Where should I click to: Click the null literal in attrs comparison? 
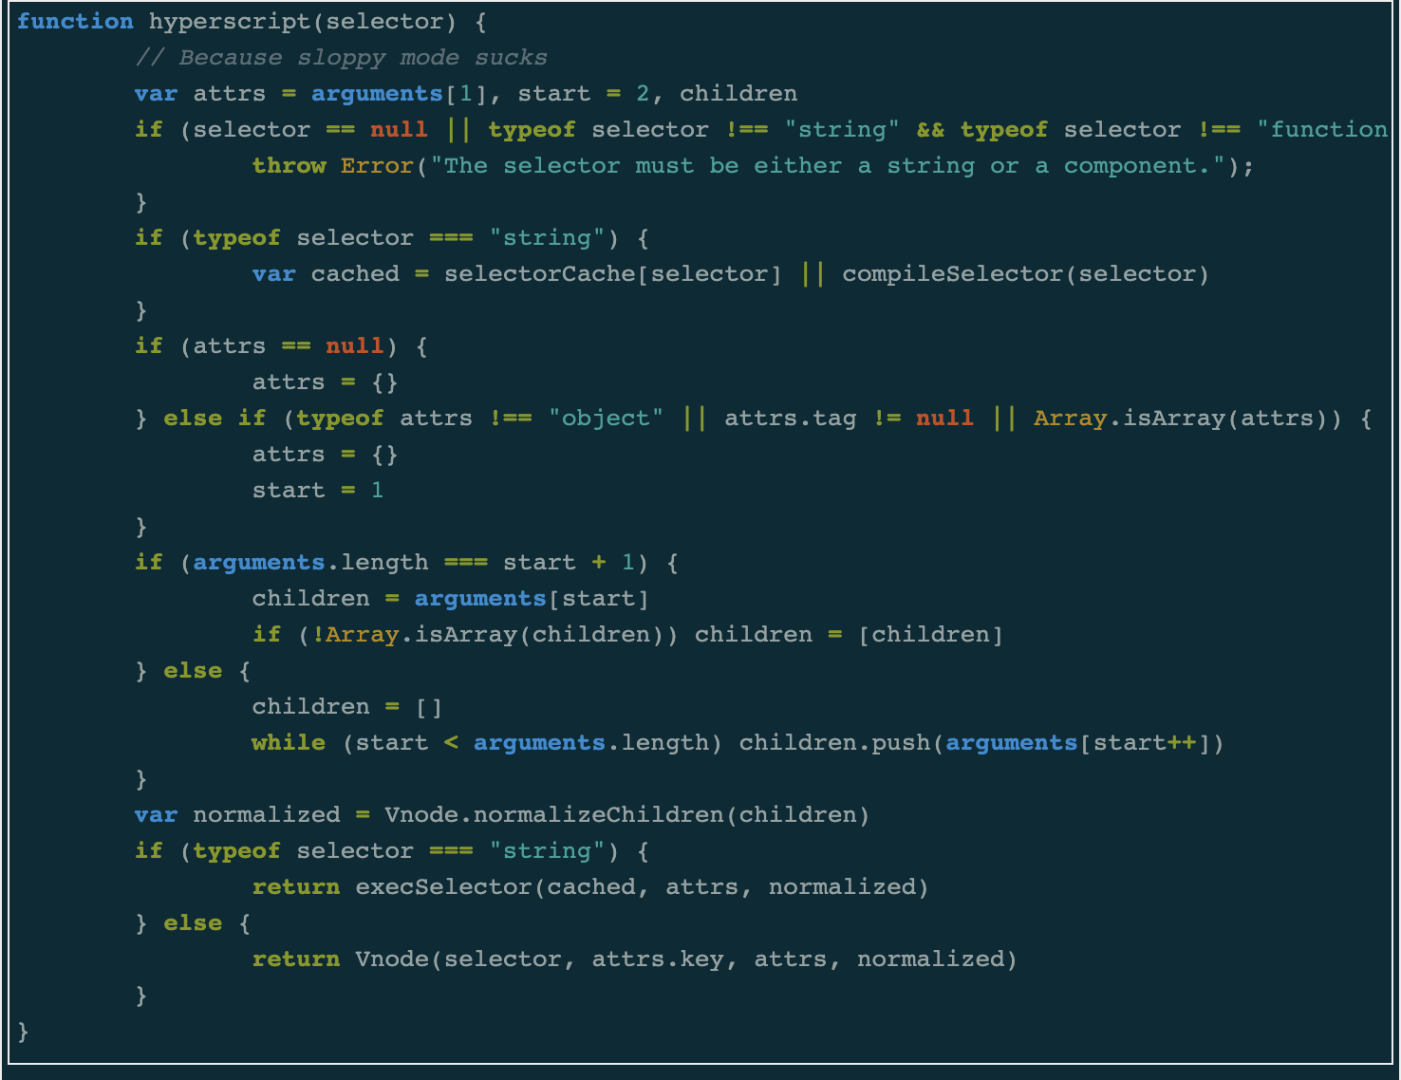[x=354, y=345]
